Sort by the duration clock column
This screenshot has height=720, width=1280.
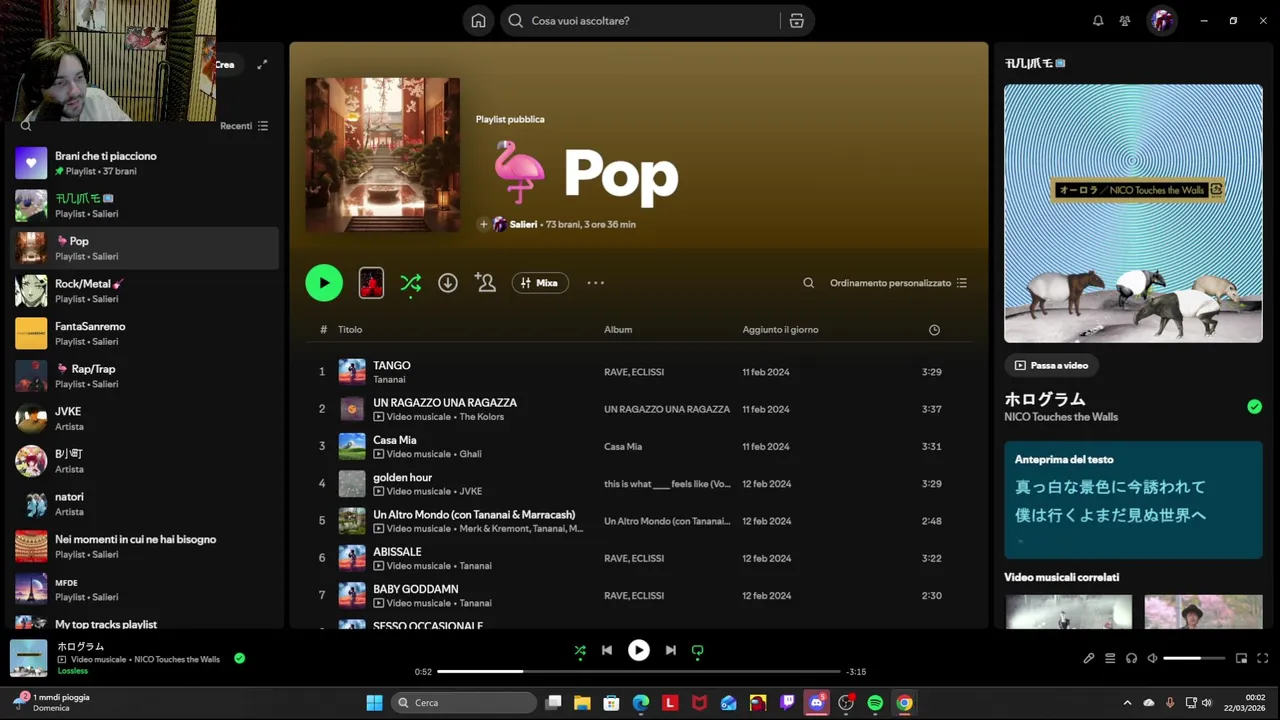pyautogui.click(x=934, y=330)
